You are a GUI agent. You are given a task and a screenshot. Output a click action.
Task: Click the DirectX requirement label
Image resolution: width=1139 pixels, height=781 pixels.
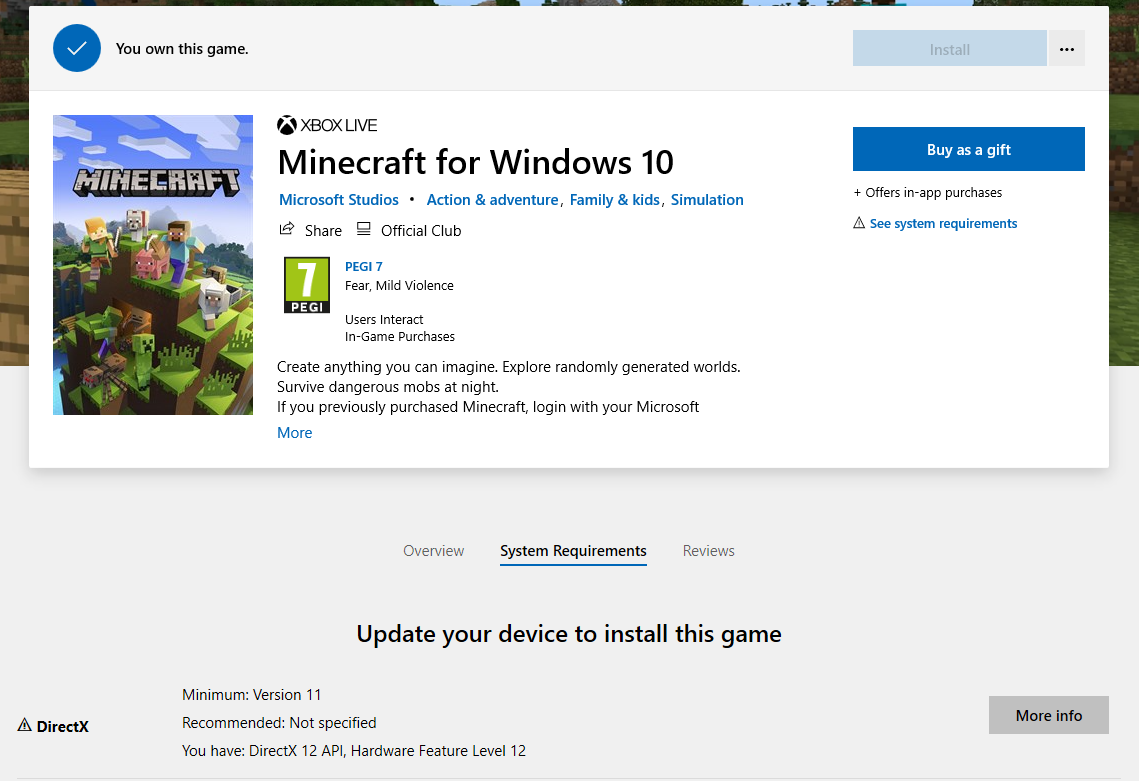(x=62, y=727)
